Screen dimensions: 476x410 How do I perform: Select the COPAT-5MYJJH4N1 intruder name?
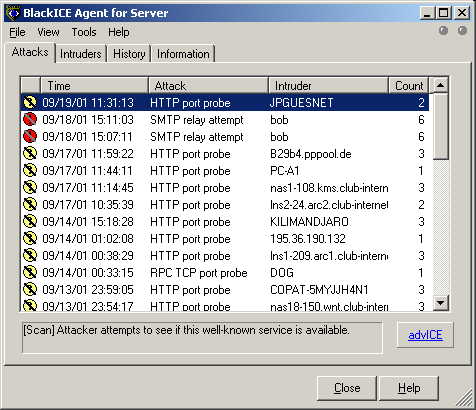(x=319, y=290)
